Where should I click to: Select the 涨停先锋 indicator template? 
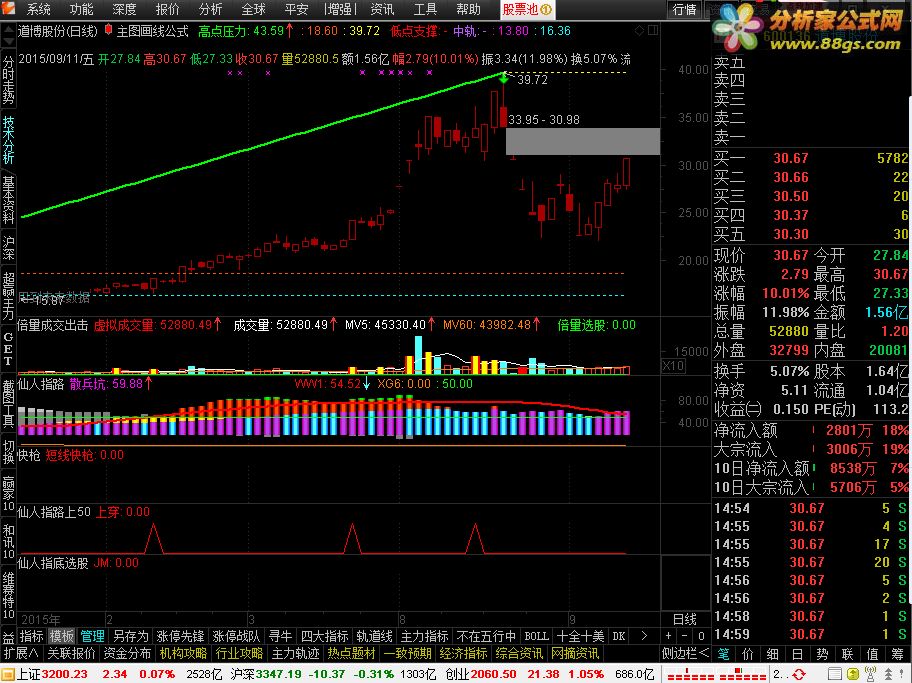click(x=180, y=636)
